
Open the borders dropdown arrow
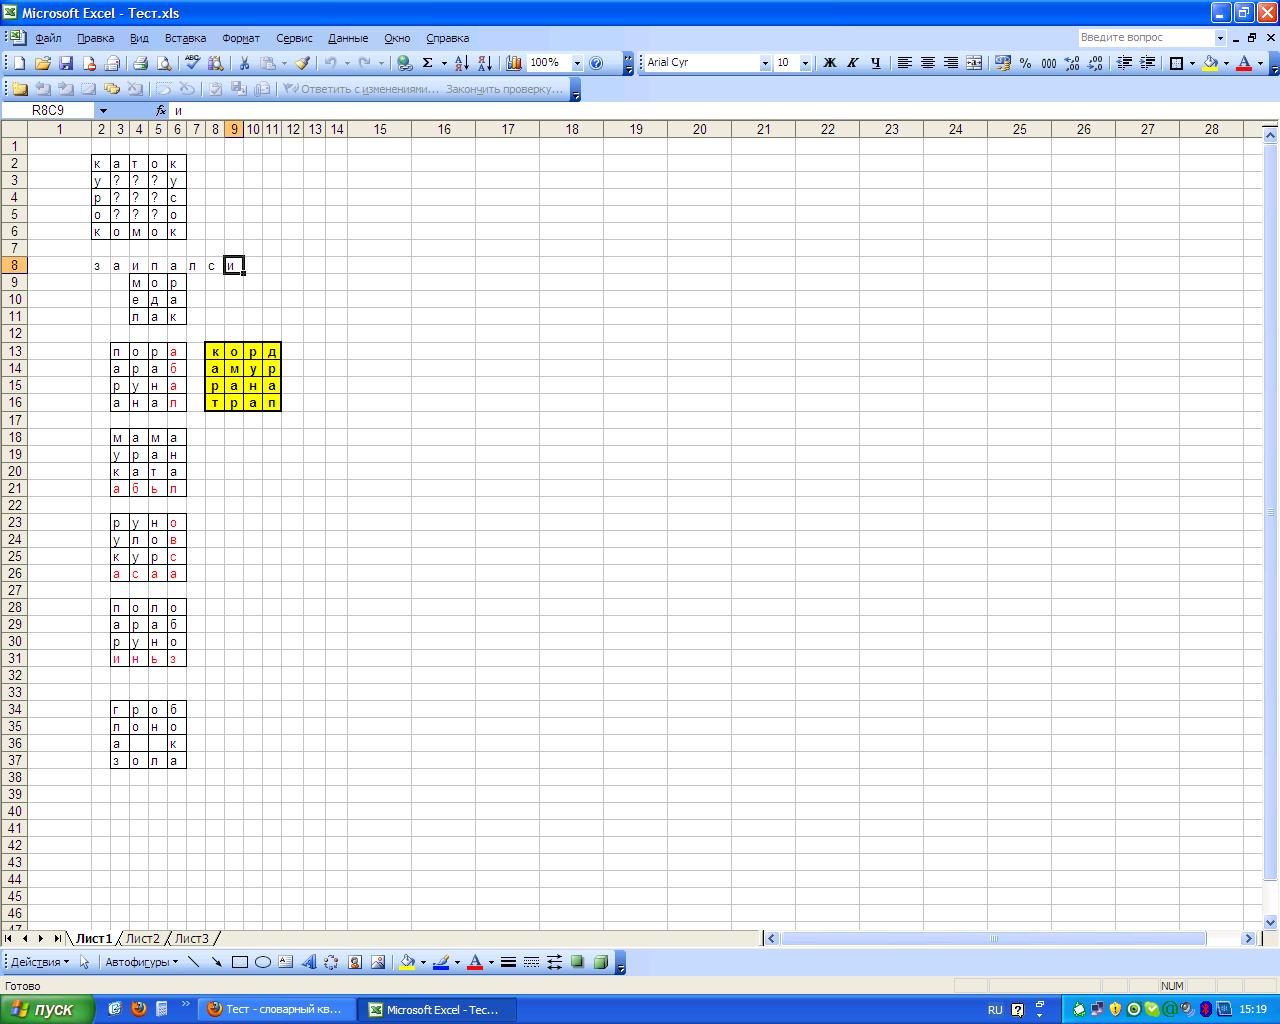[1192, 63]
